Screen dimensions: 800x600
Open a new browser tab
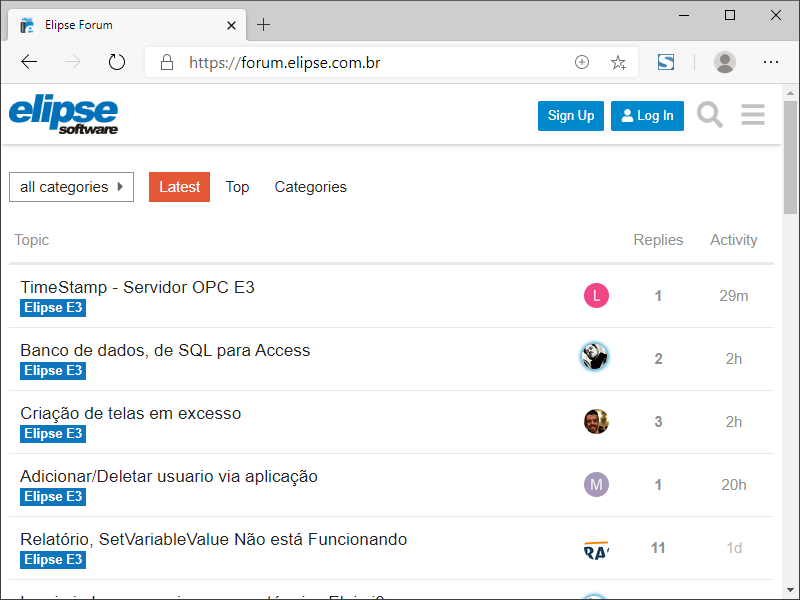[263, 24]
